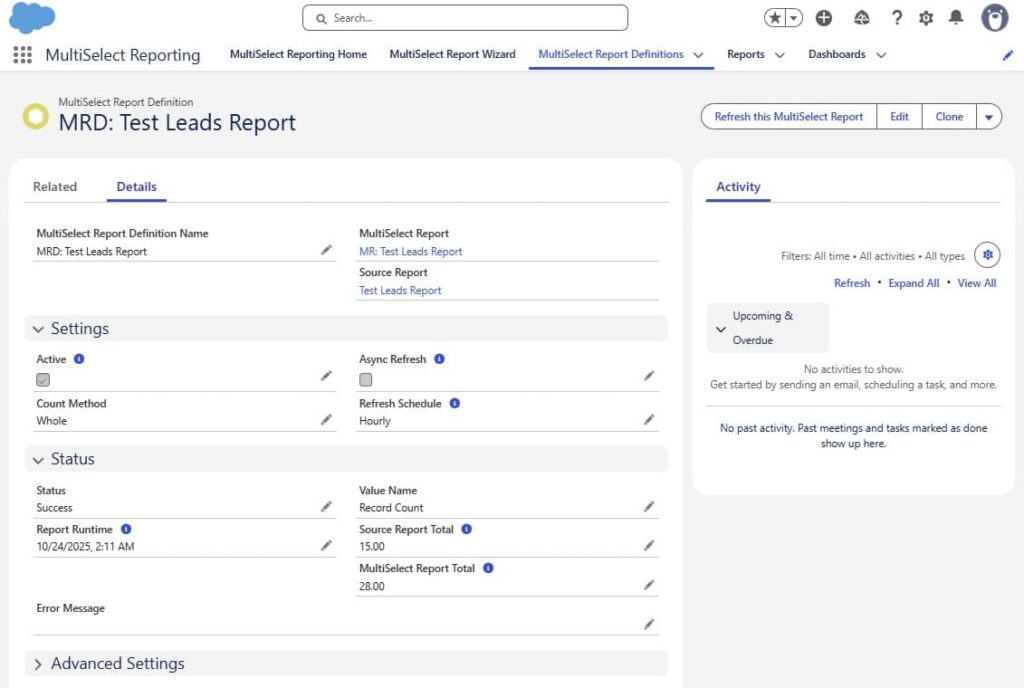Expand the Advanced Settings section

coord(37,663)
